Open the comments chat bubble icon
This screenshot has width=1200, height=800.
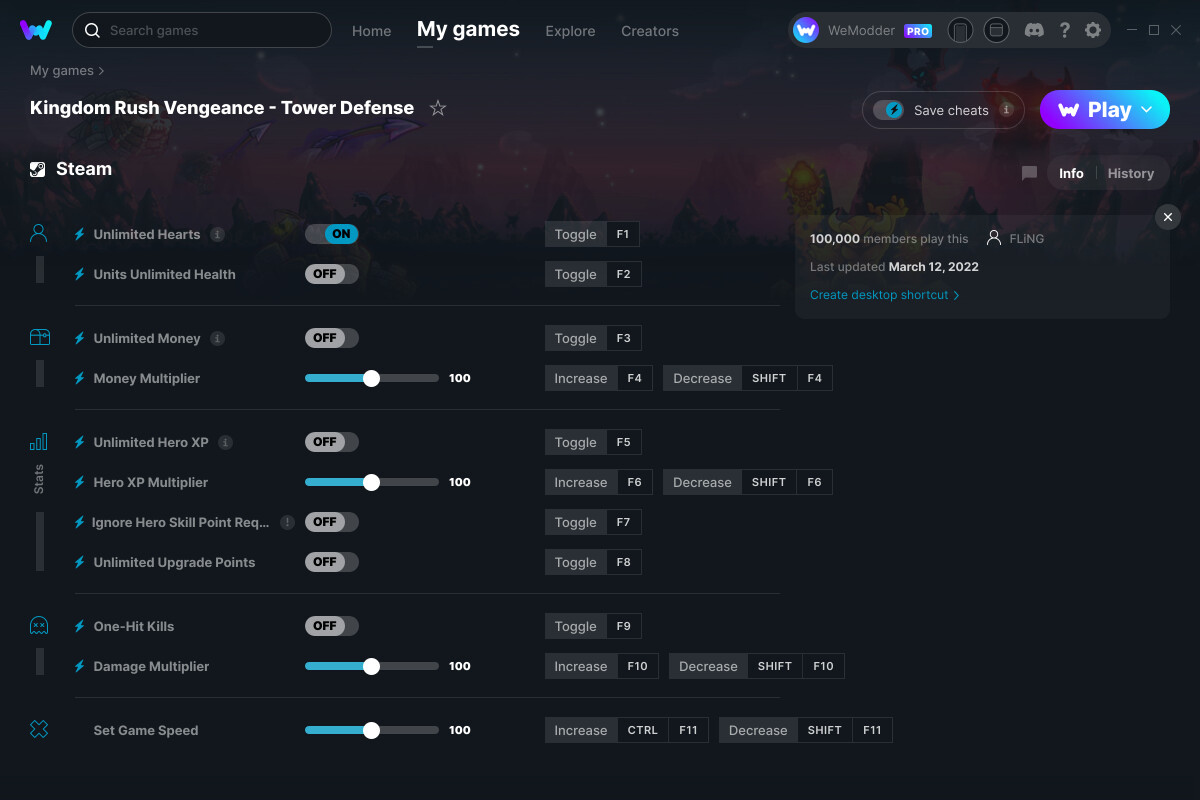1029,173
